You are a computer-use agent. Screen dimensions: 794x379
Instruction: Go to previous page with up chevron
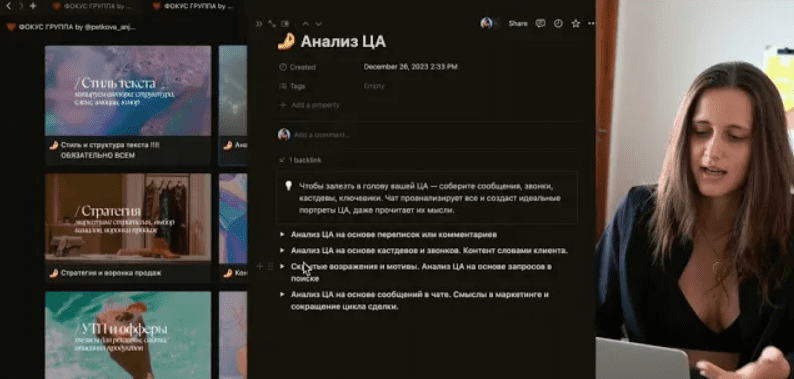tap(305, 24)
